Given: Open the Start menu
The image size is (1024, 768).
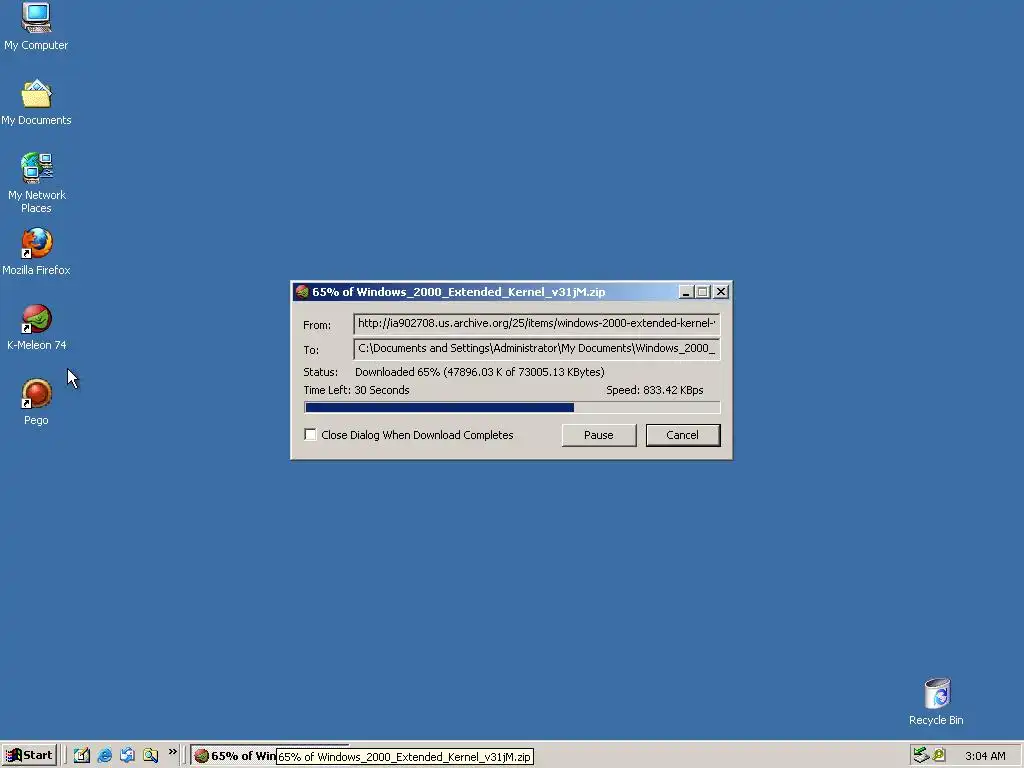Looking at the screenshot, I should [x=29, y=756].
